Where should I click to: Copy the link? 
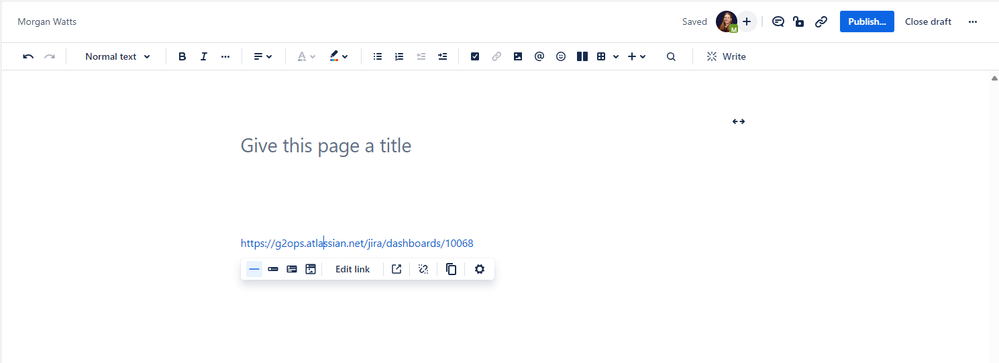pyautogui.click(x=451, y=269)
